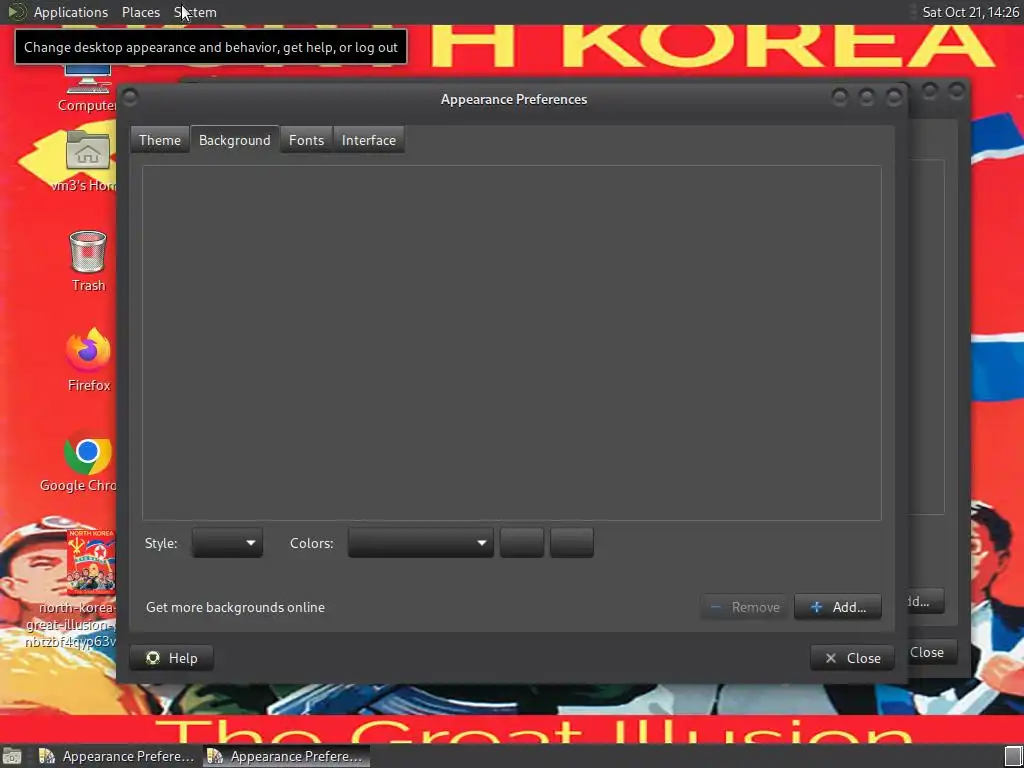The image size is (1024, 768).
Task: Click the first Appearance Preferences taskbar entry
Action: [118, 756]
